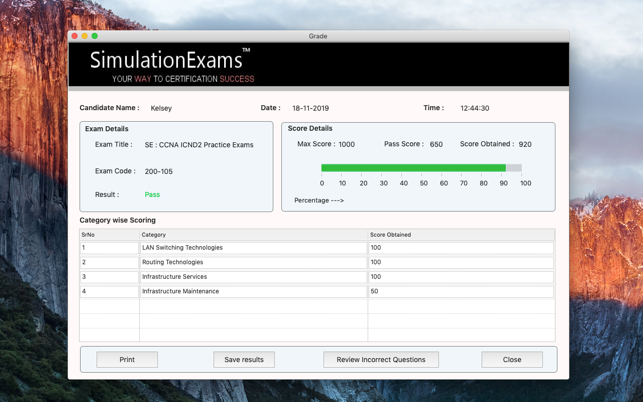Viewport: 643px width, 402px height.
Task: Click the Percentage ---> label
Action: point(319,200)
